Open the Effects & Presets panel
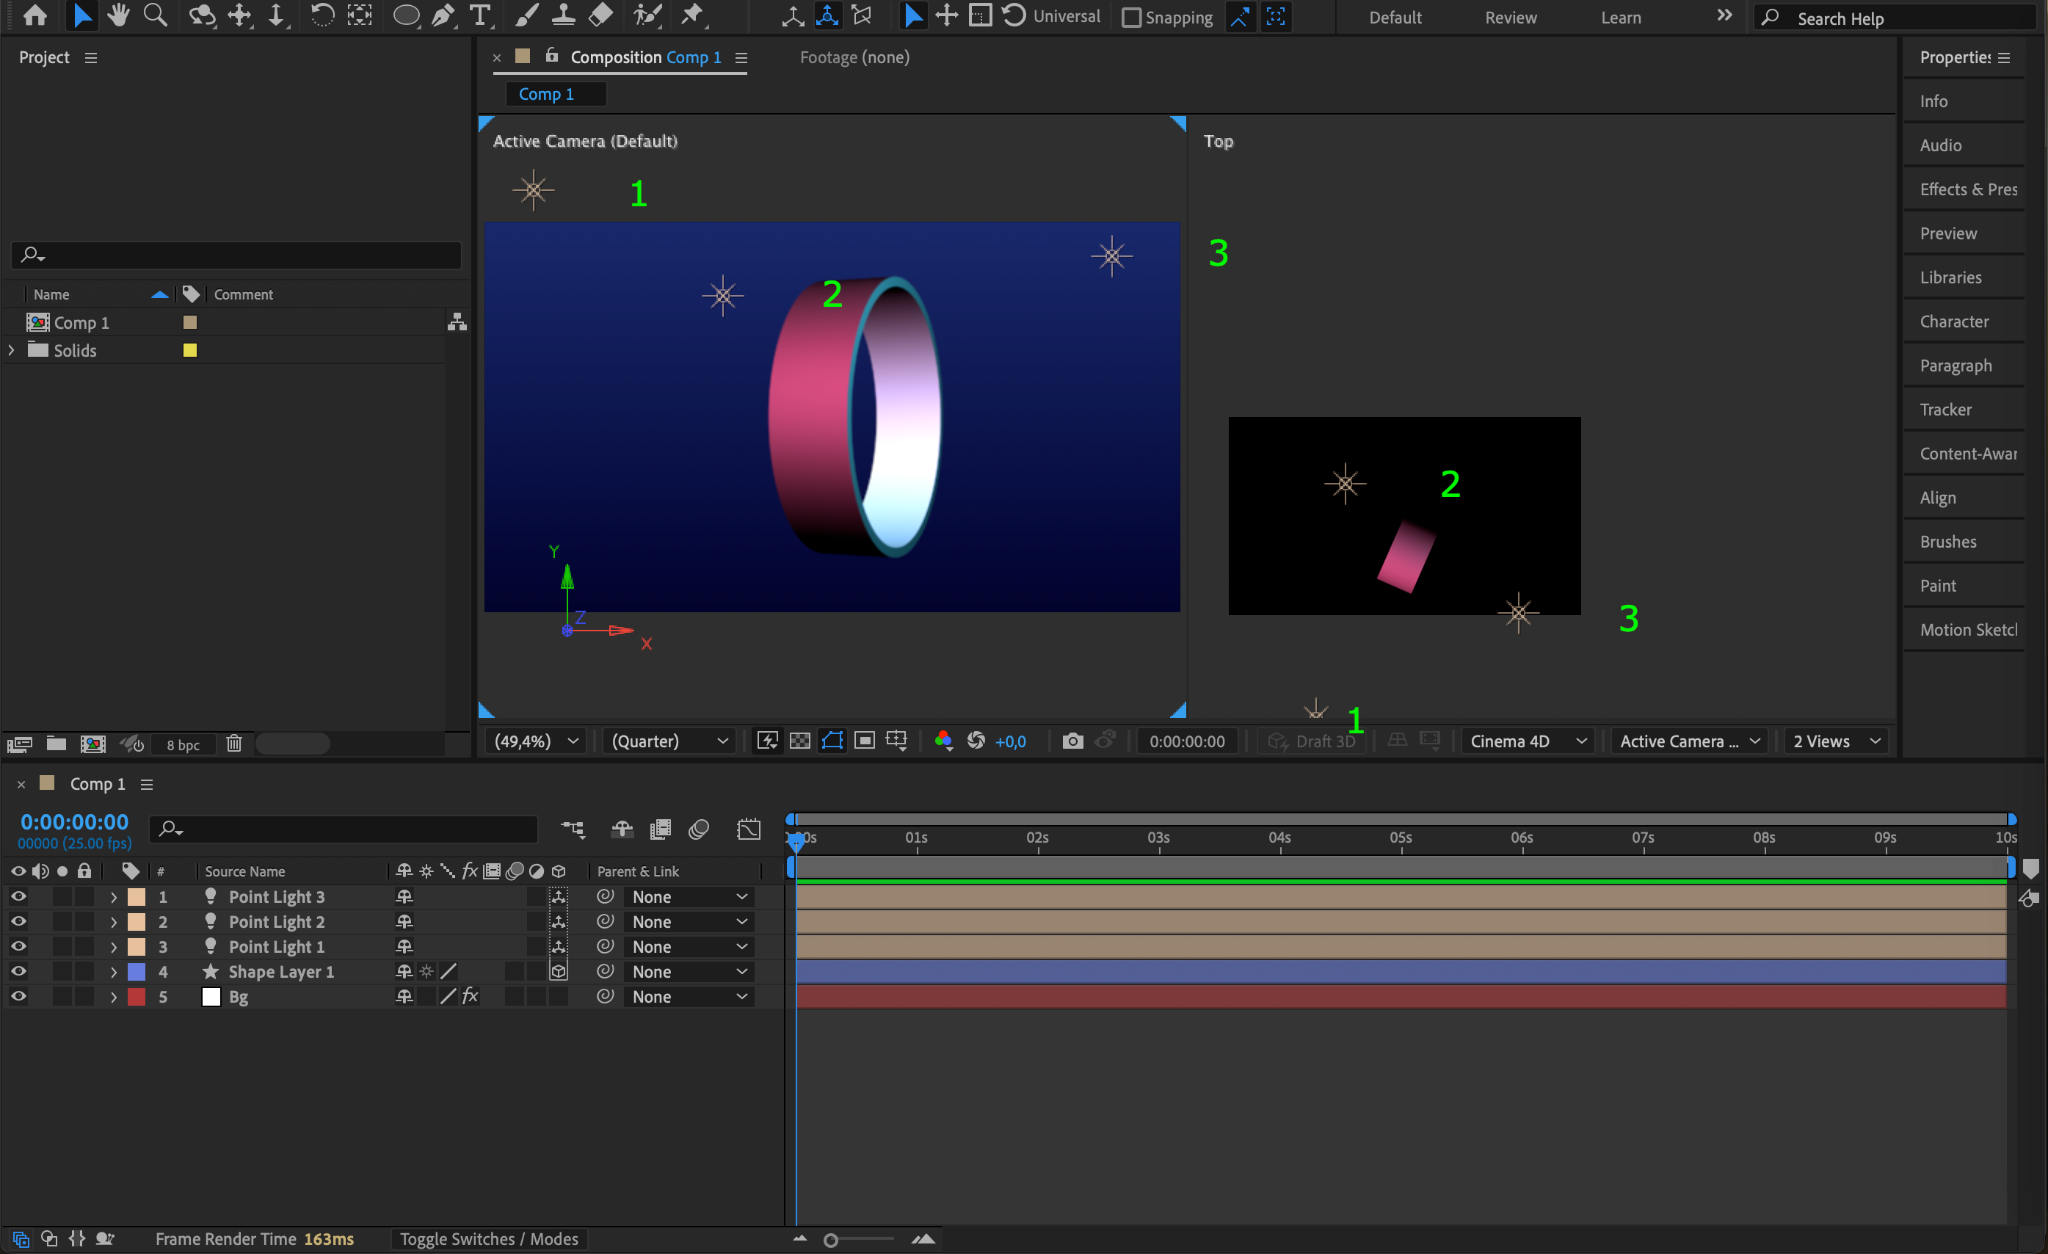This screenshot has height=1254, width=2048. coord(1967,189)
